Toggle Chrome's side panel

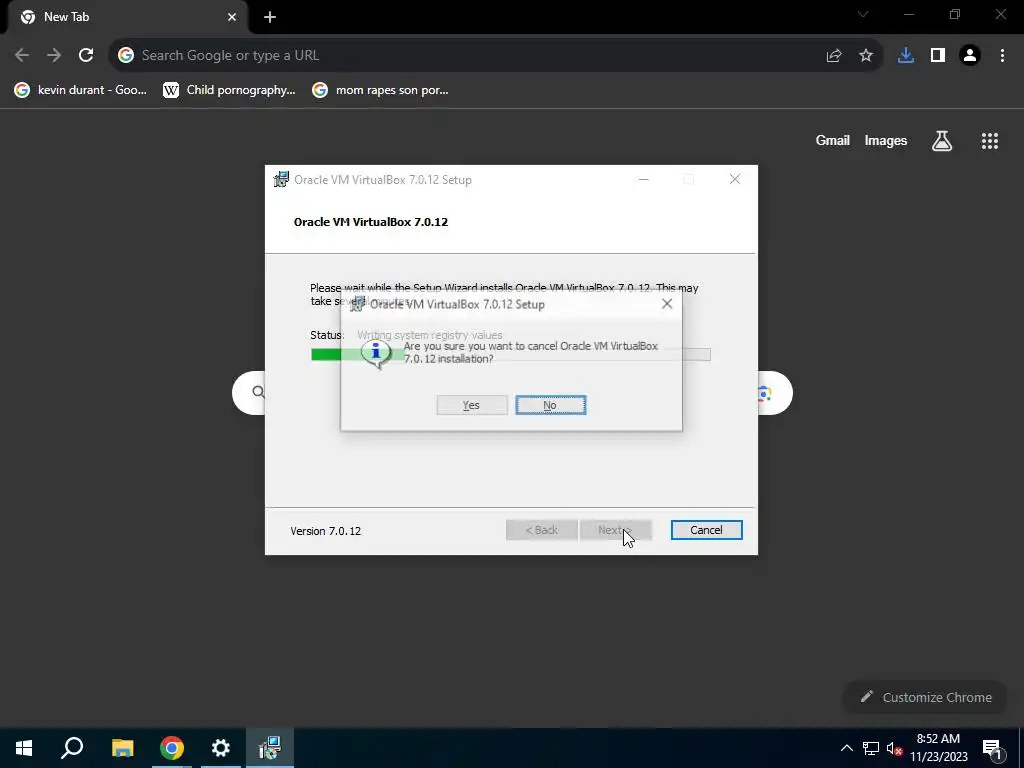938,56
